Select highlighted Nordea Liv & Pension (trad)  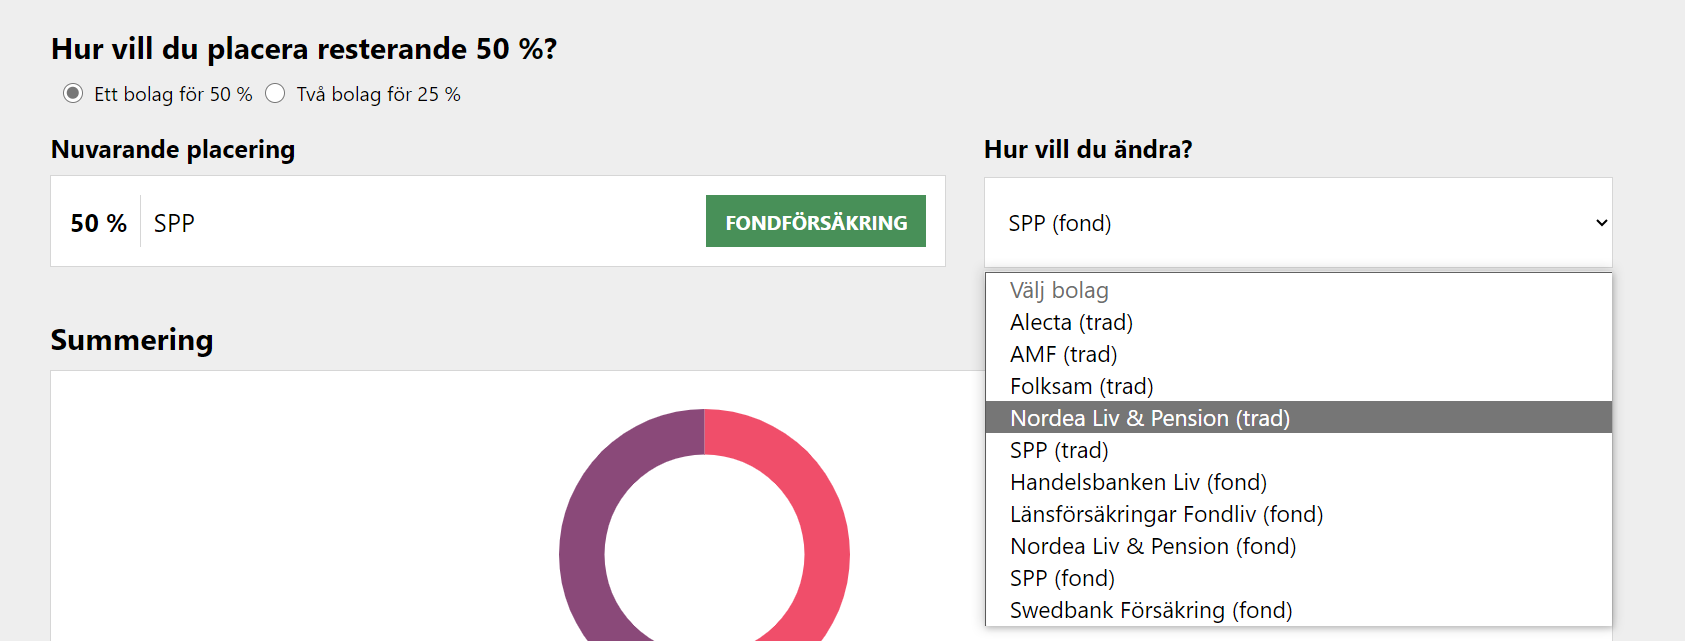tap(1150, 418)
